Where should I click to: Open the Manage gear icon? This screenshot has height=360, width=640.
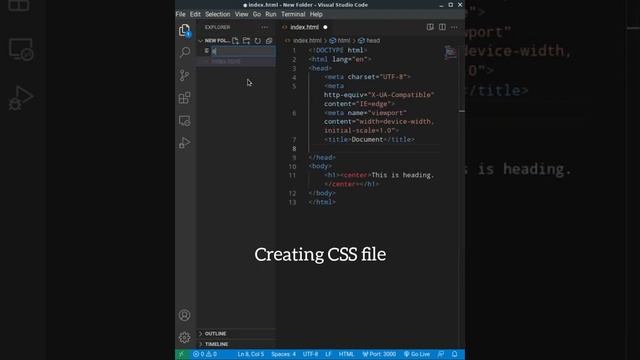184,337
